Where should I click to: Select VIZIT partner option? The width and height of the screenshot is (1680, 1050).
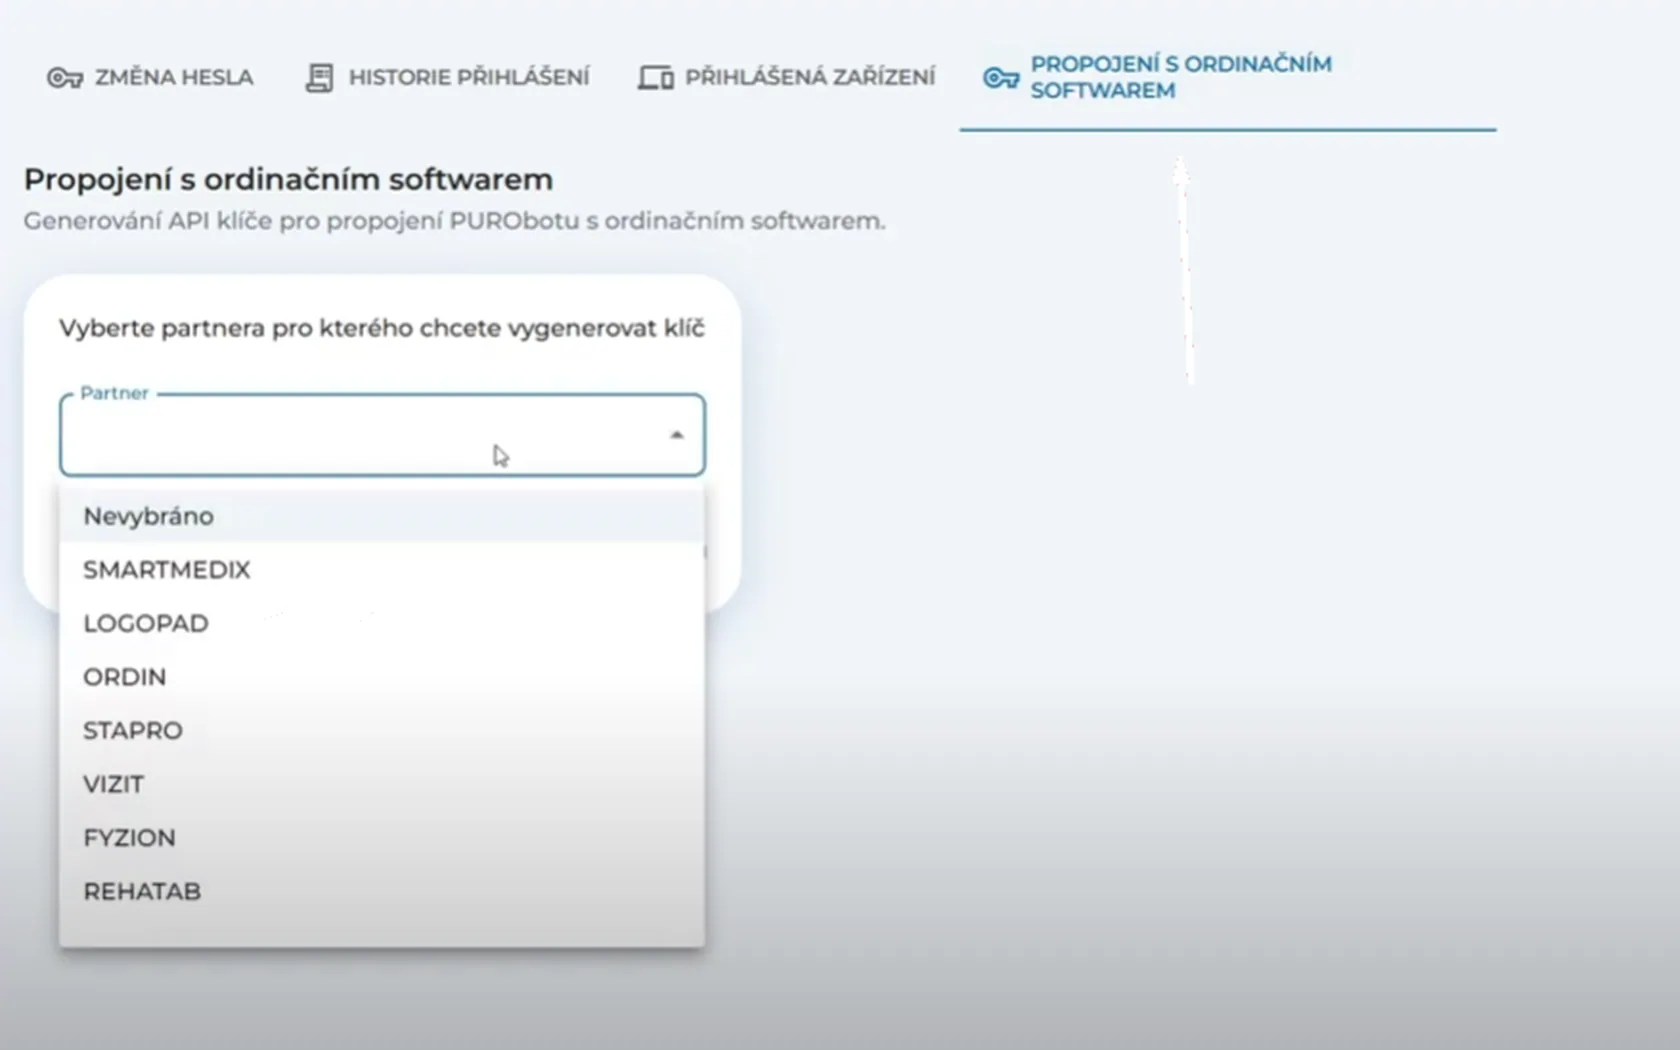[x=382, y=784]
